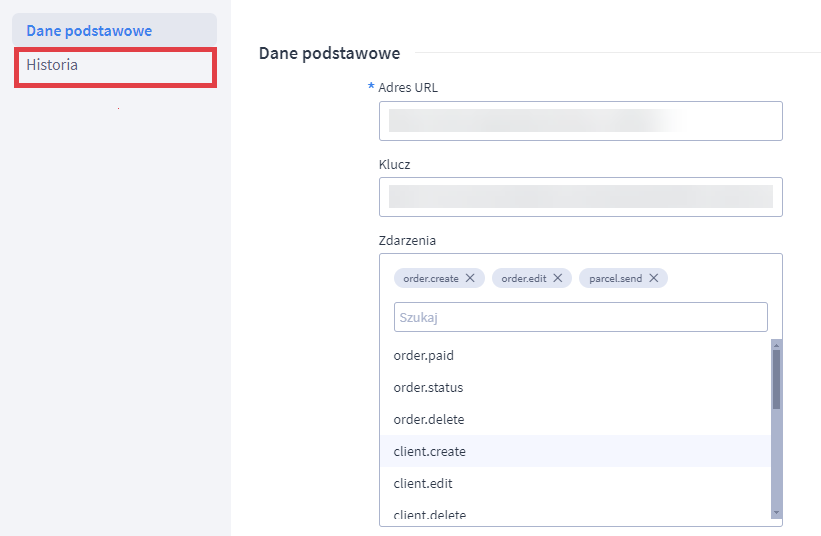
Task: Choose client.edit from the events list
Action: point(423,483)
